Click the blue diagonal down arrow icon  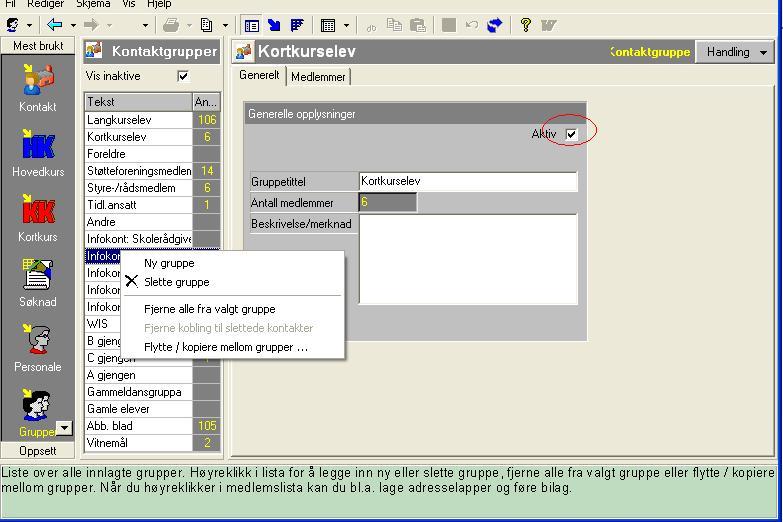coord(274,25)
